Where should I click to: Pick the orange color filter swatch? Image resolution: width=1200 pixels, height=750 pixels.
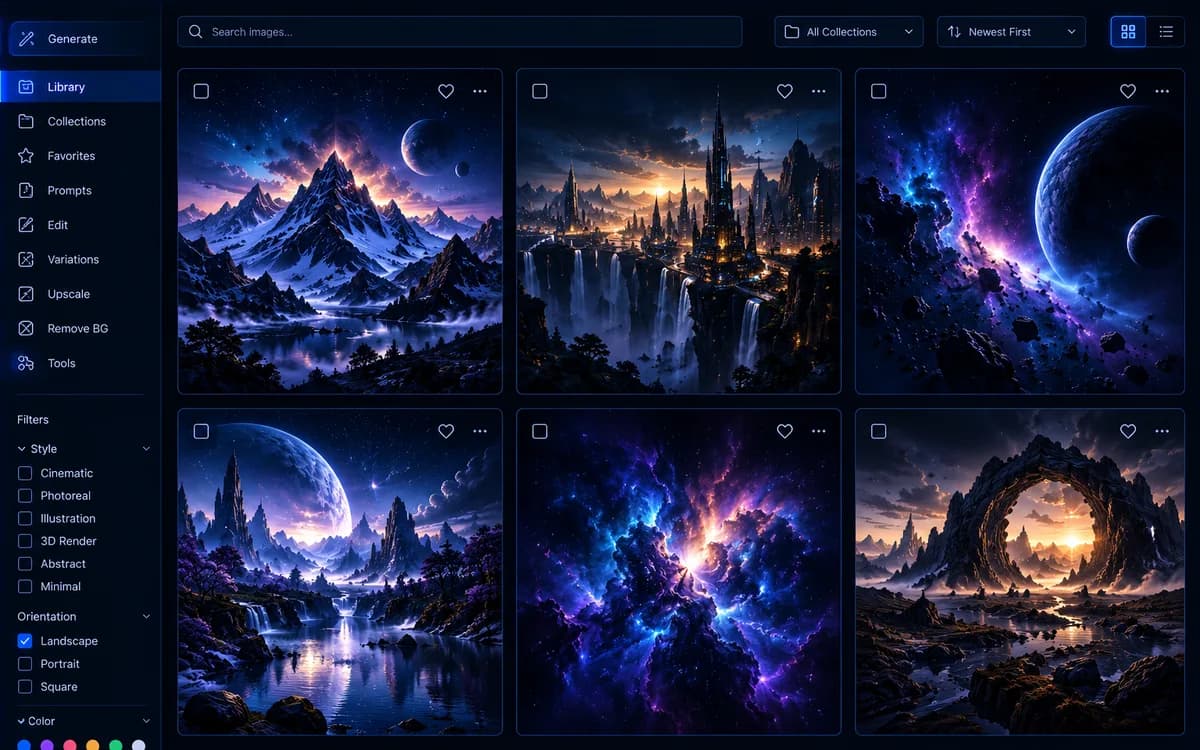[92, 745]
